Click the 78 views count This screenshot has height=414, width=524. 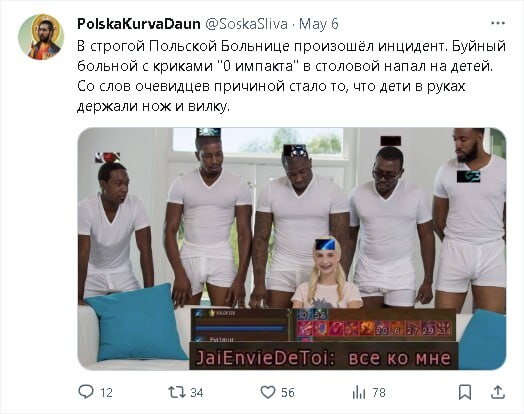[x=379, y=392]
